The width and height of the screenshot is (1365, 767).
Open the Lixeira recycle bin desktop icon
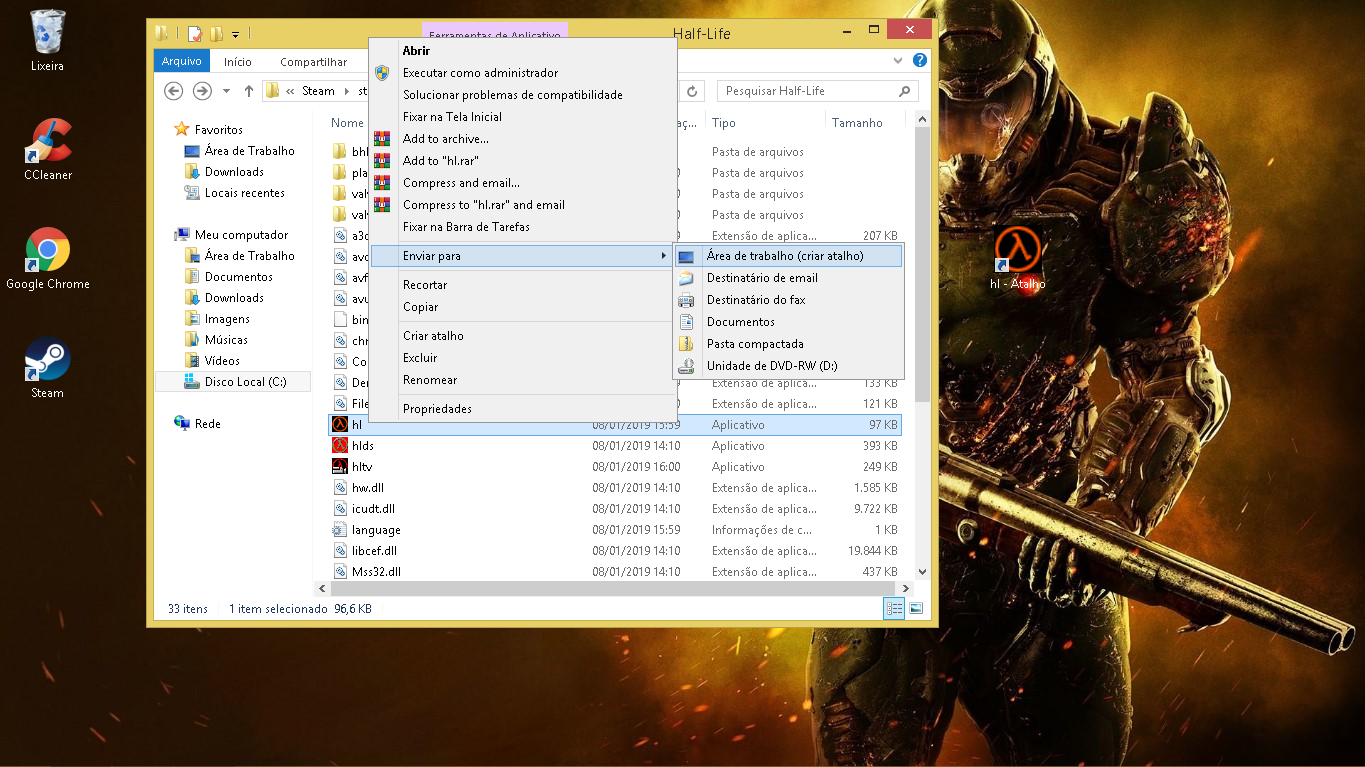47,41
